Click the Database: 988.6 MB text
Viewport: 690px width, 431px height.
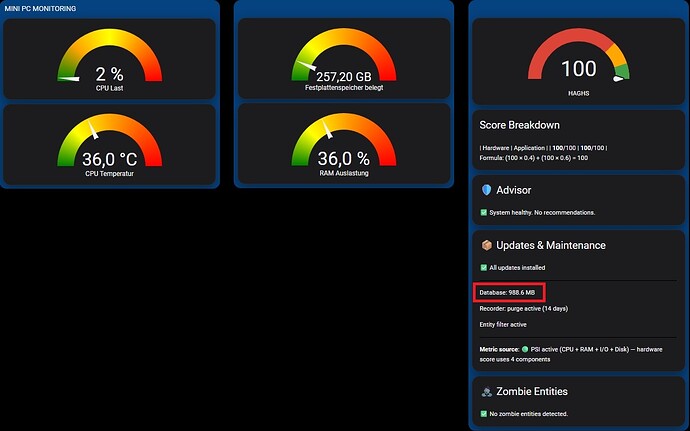[x=507, y=293]
